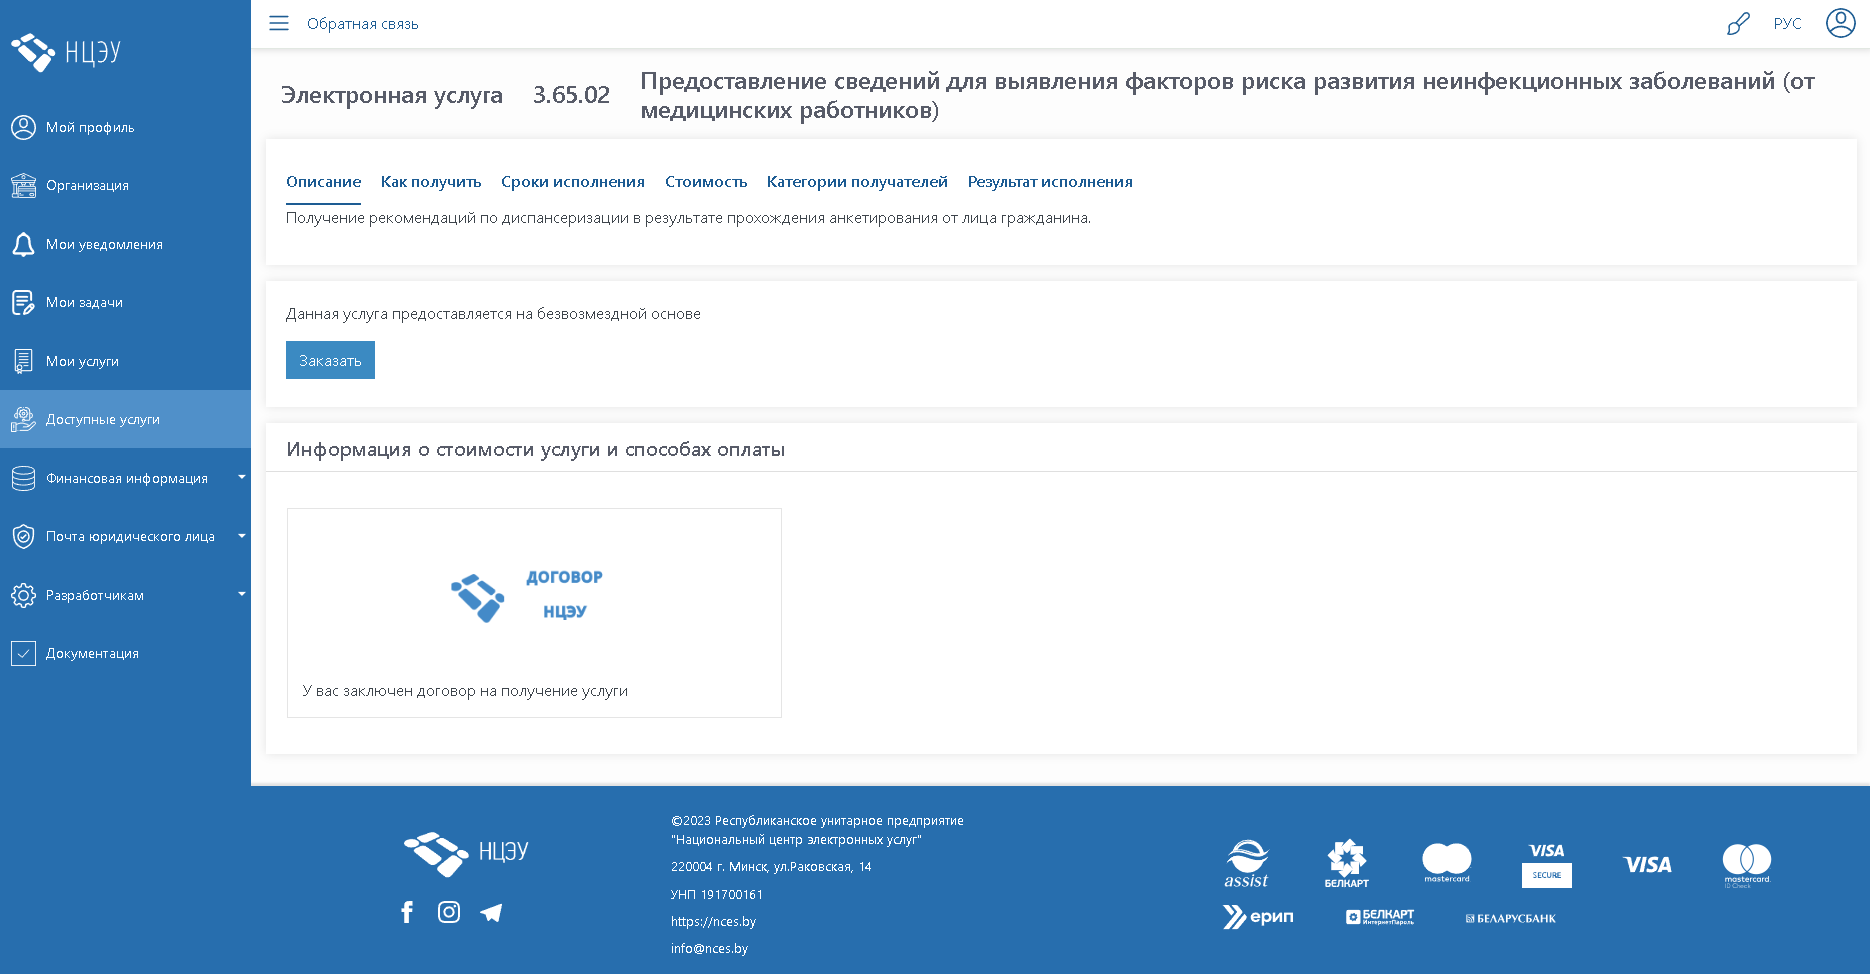Click the Белкарт logo in the footer
Image resolution: width=1870 pixels, height=974 pixels.
click(1347, 864)
